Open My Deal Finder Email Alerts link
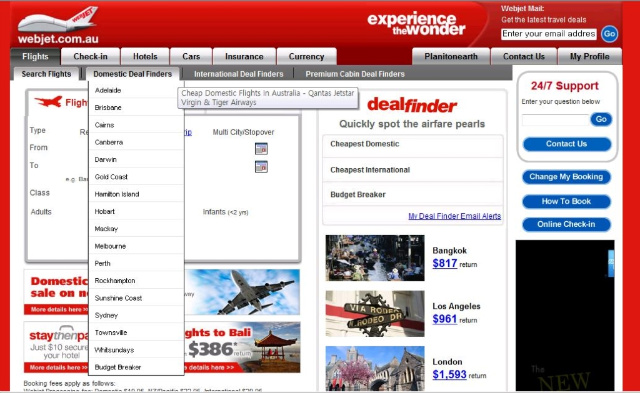 454,216
